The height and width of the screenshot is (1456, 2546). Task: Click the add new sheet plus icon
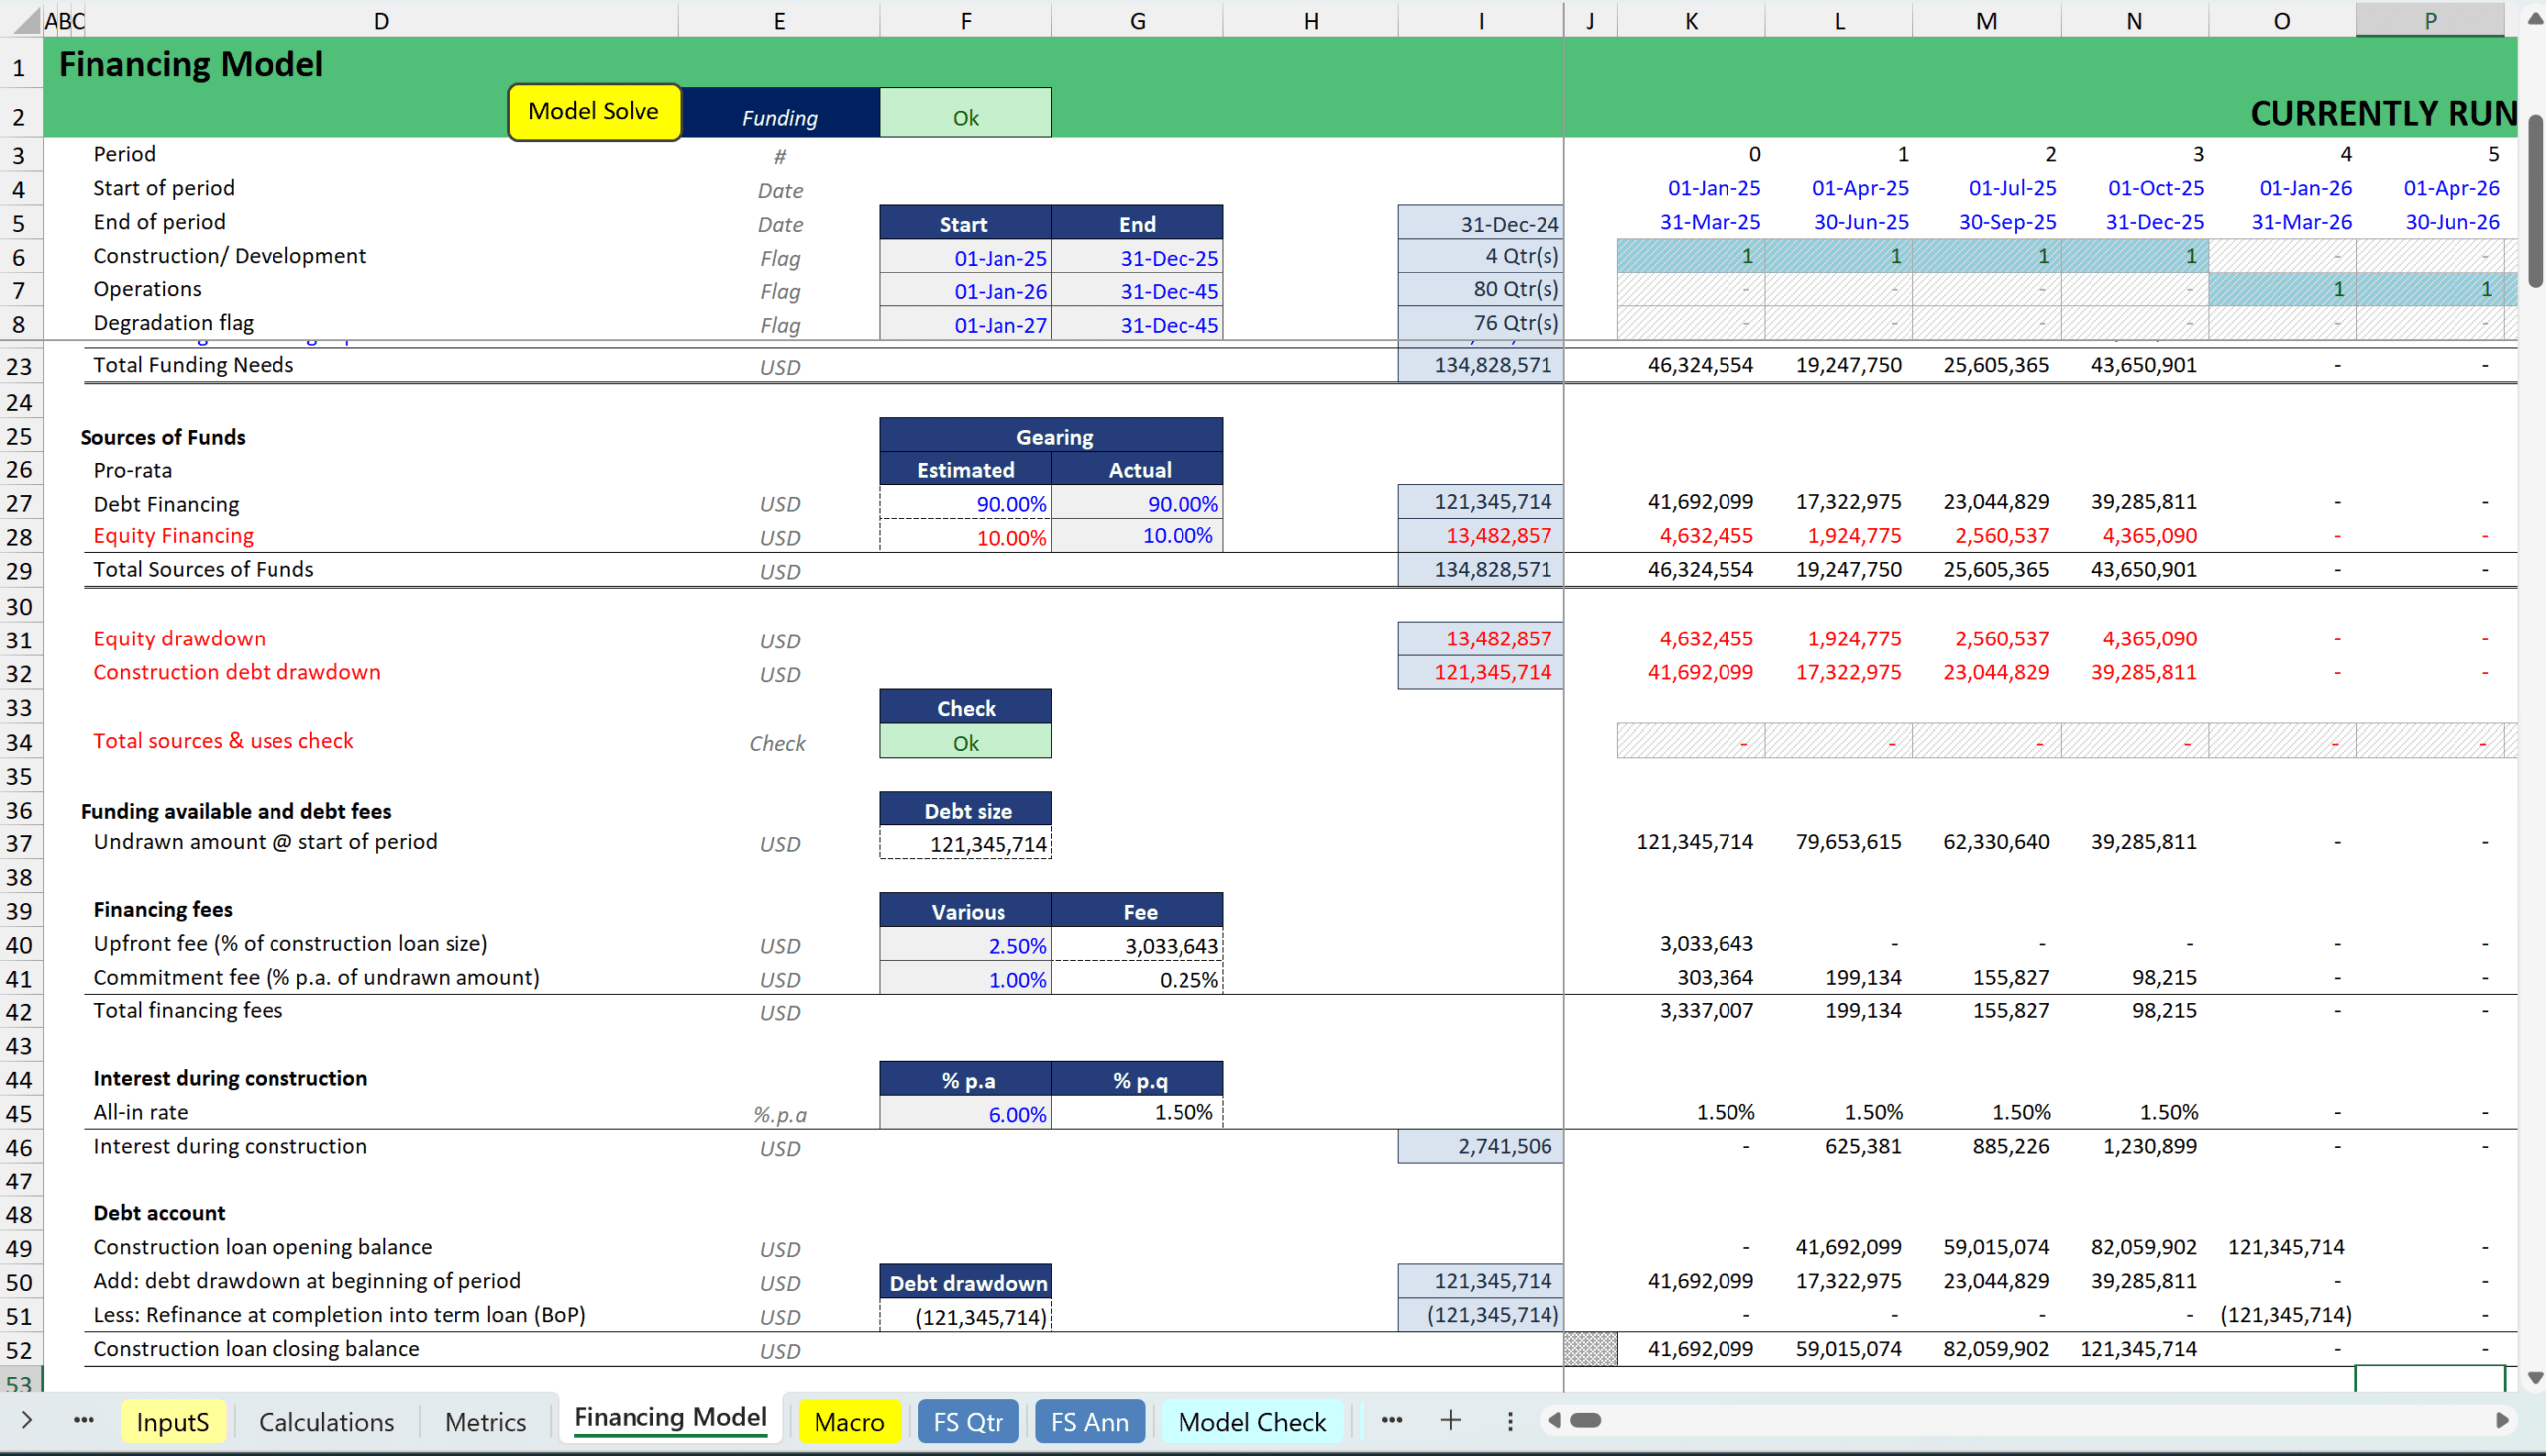(1450, 1421)
